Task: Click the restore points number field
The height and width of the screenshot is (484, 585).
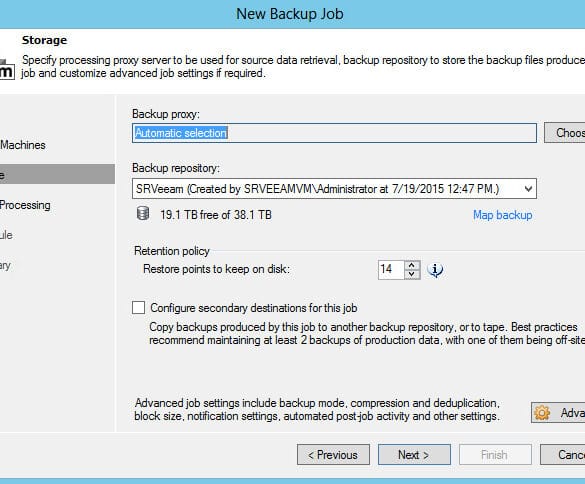Action: (391, 269)
